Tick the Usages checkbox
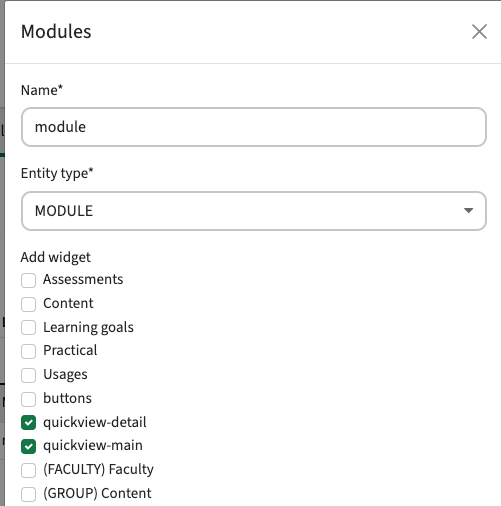Screen dimensions: 501x506 [x=28, y=375]
